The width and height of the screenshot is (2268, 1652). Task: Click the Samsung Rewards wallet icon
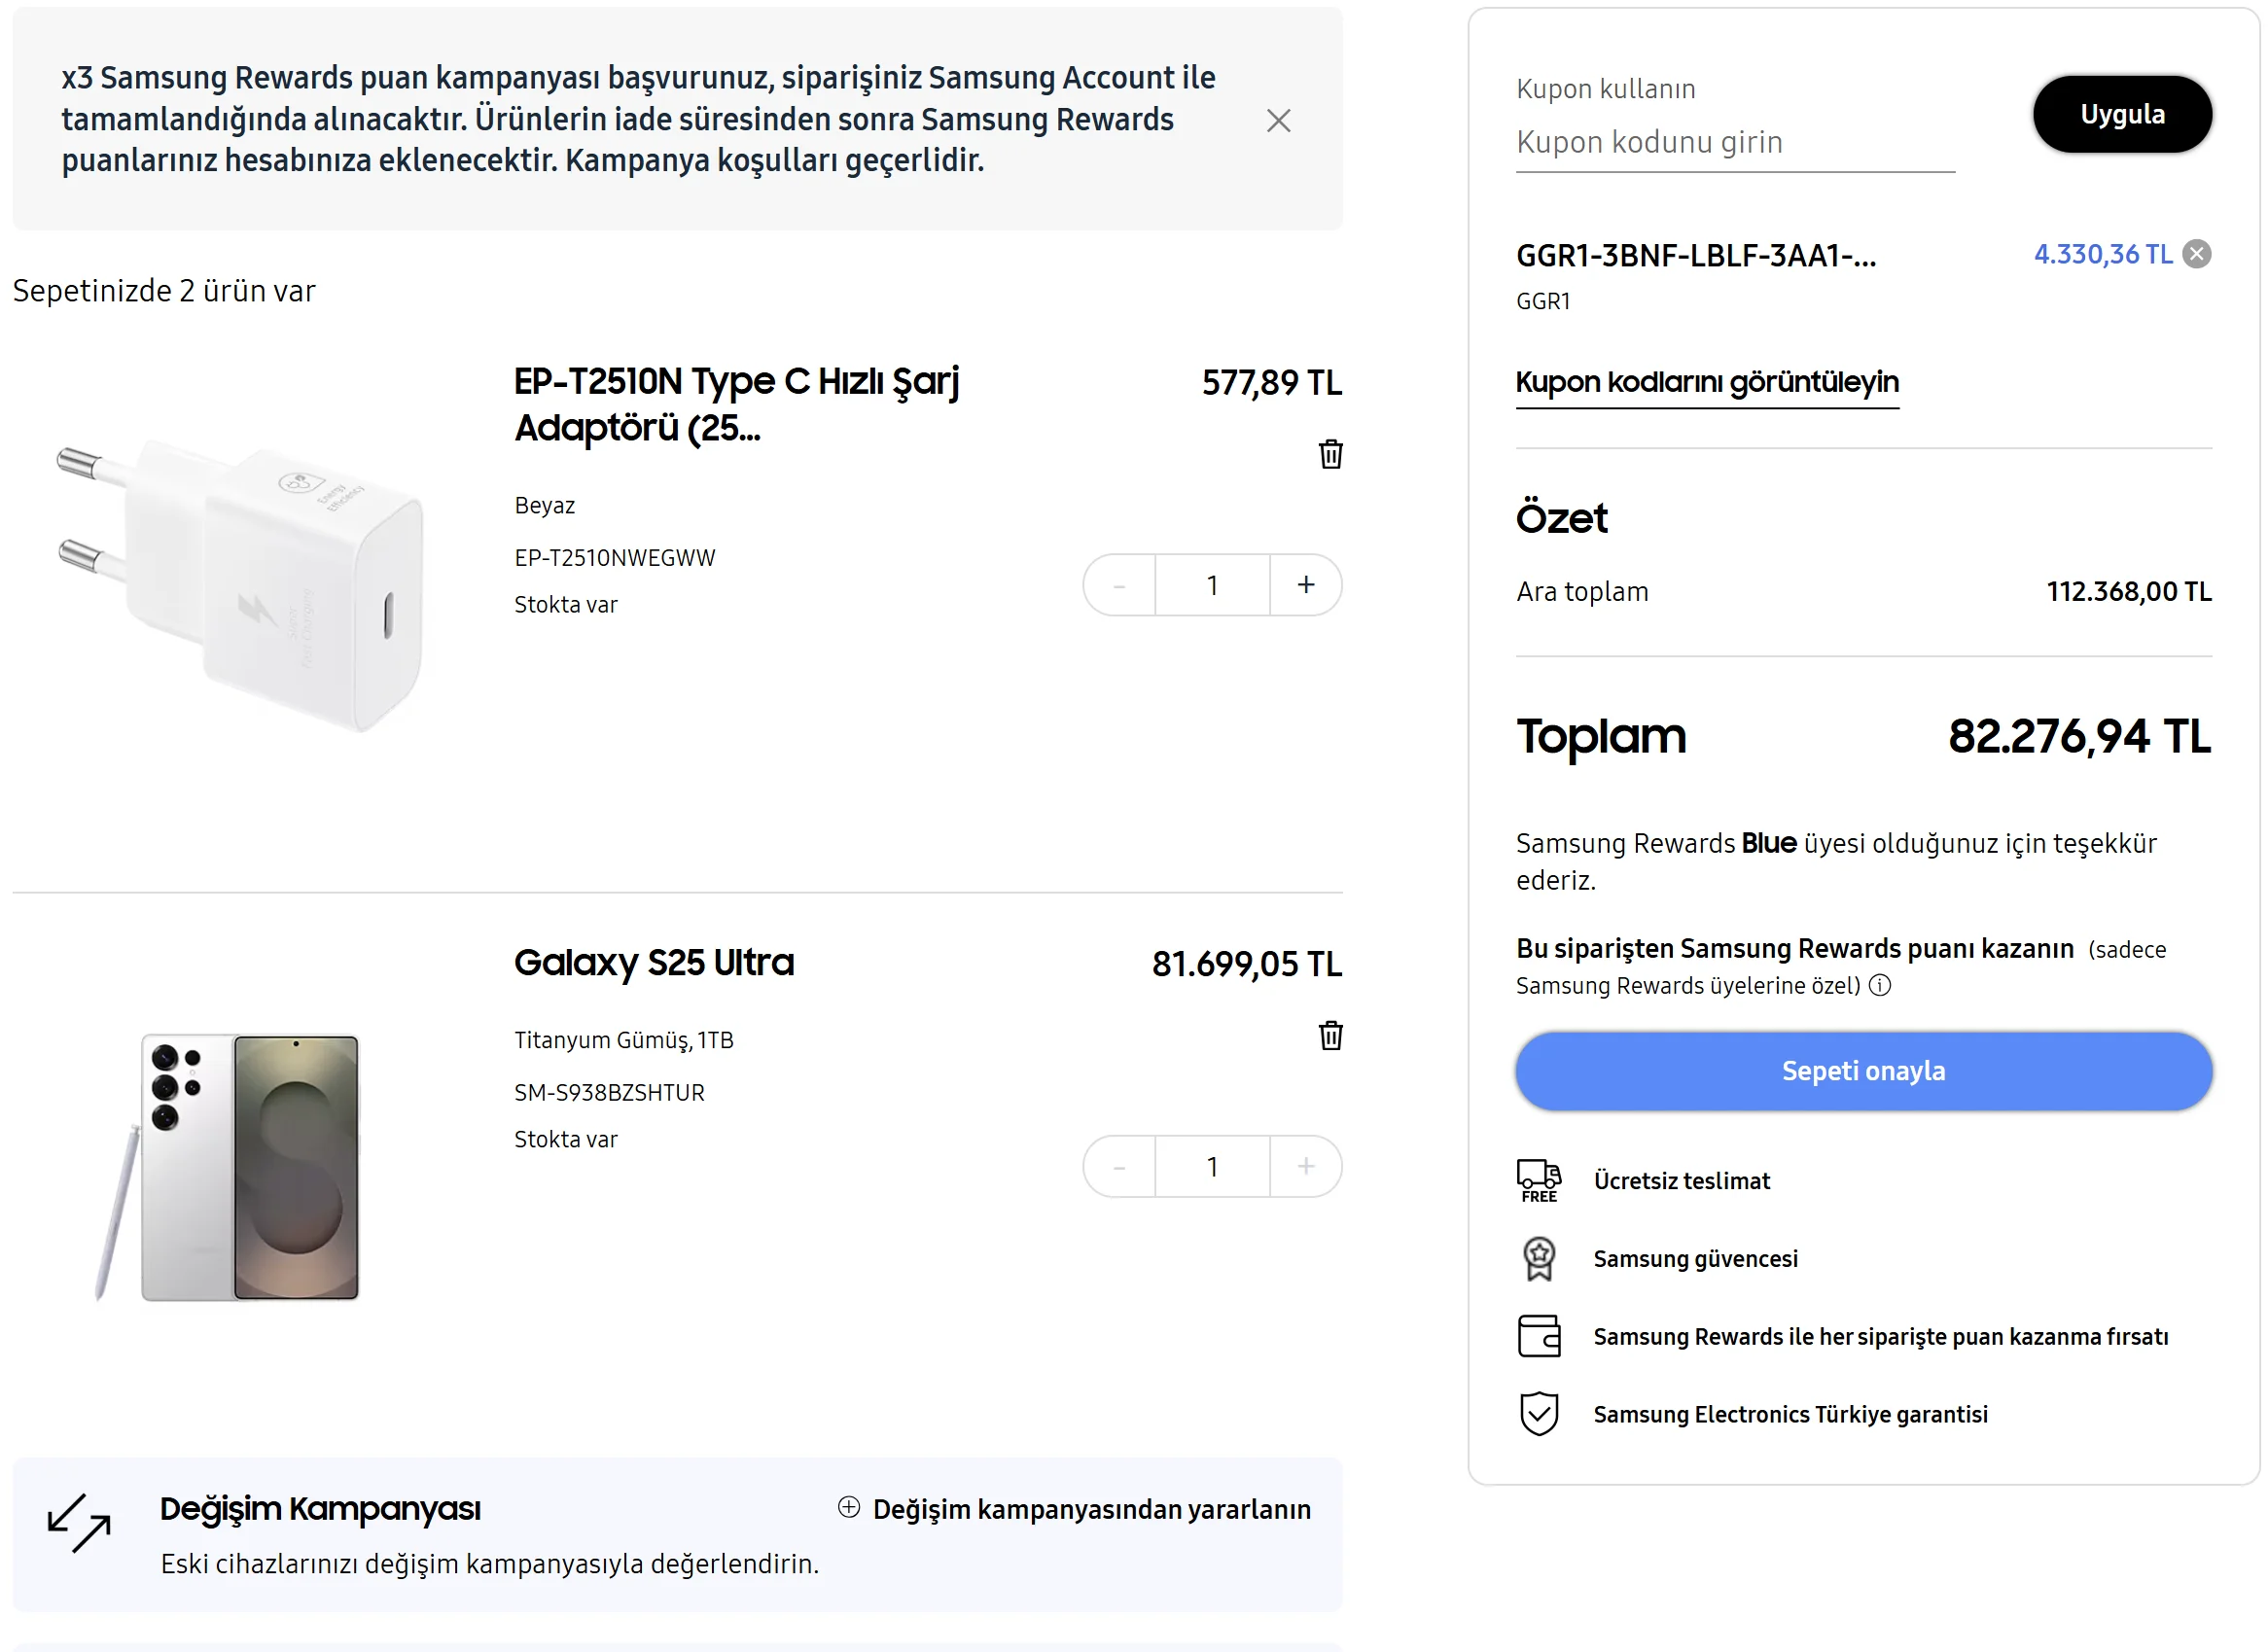pyautogui.click(x=1538, y=1336)
